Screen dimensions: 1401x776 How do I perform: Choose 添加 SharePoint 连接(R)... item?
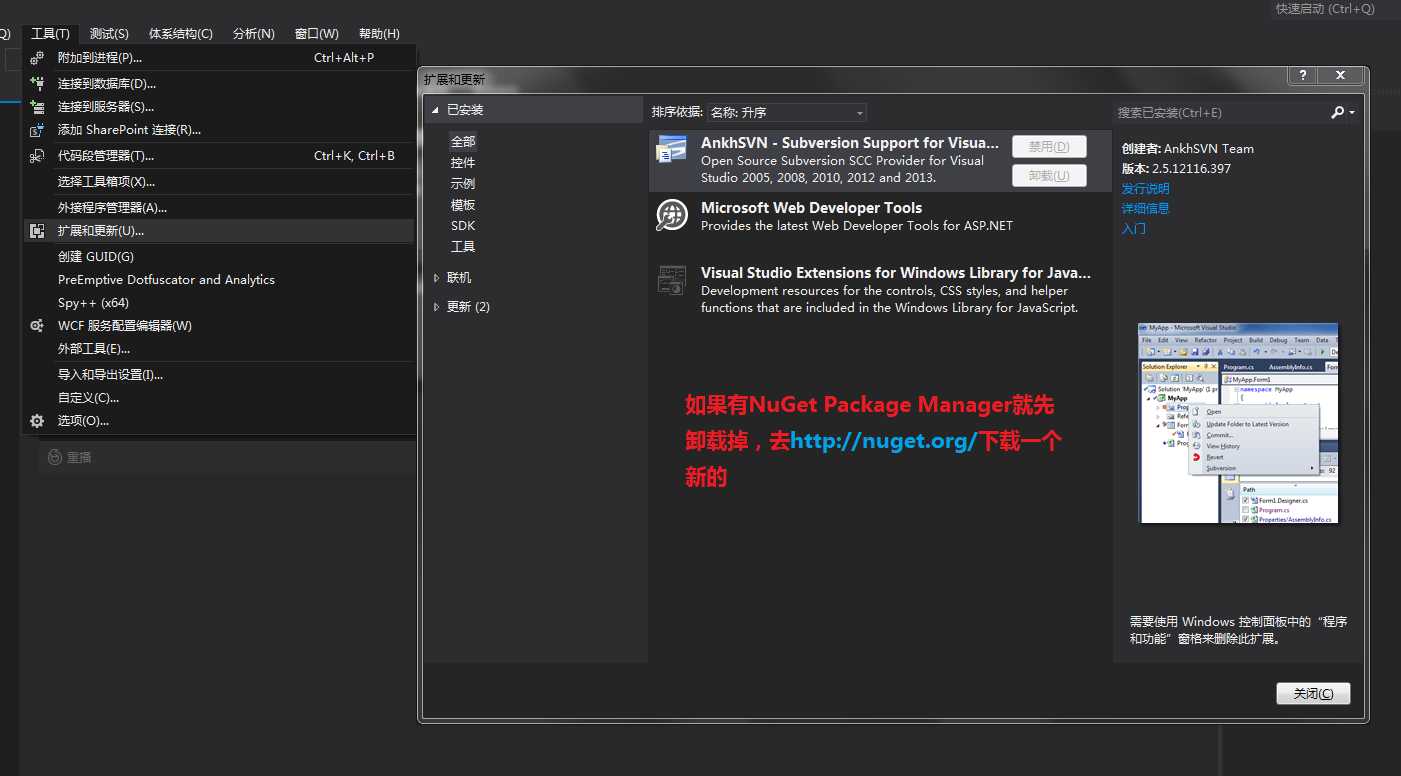pos(219,130)
